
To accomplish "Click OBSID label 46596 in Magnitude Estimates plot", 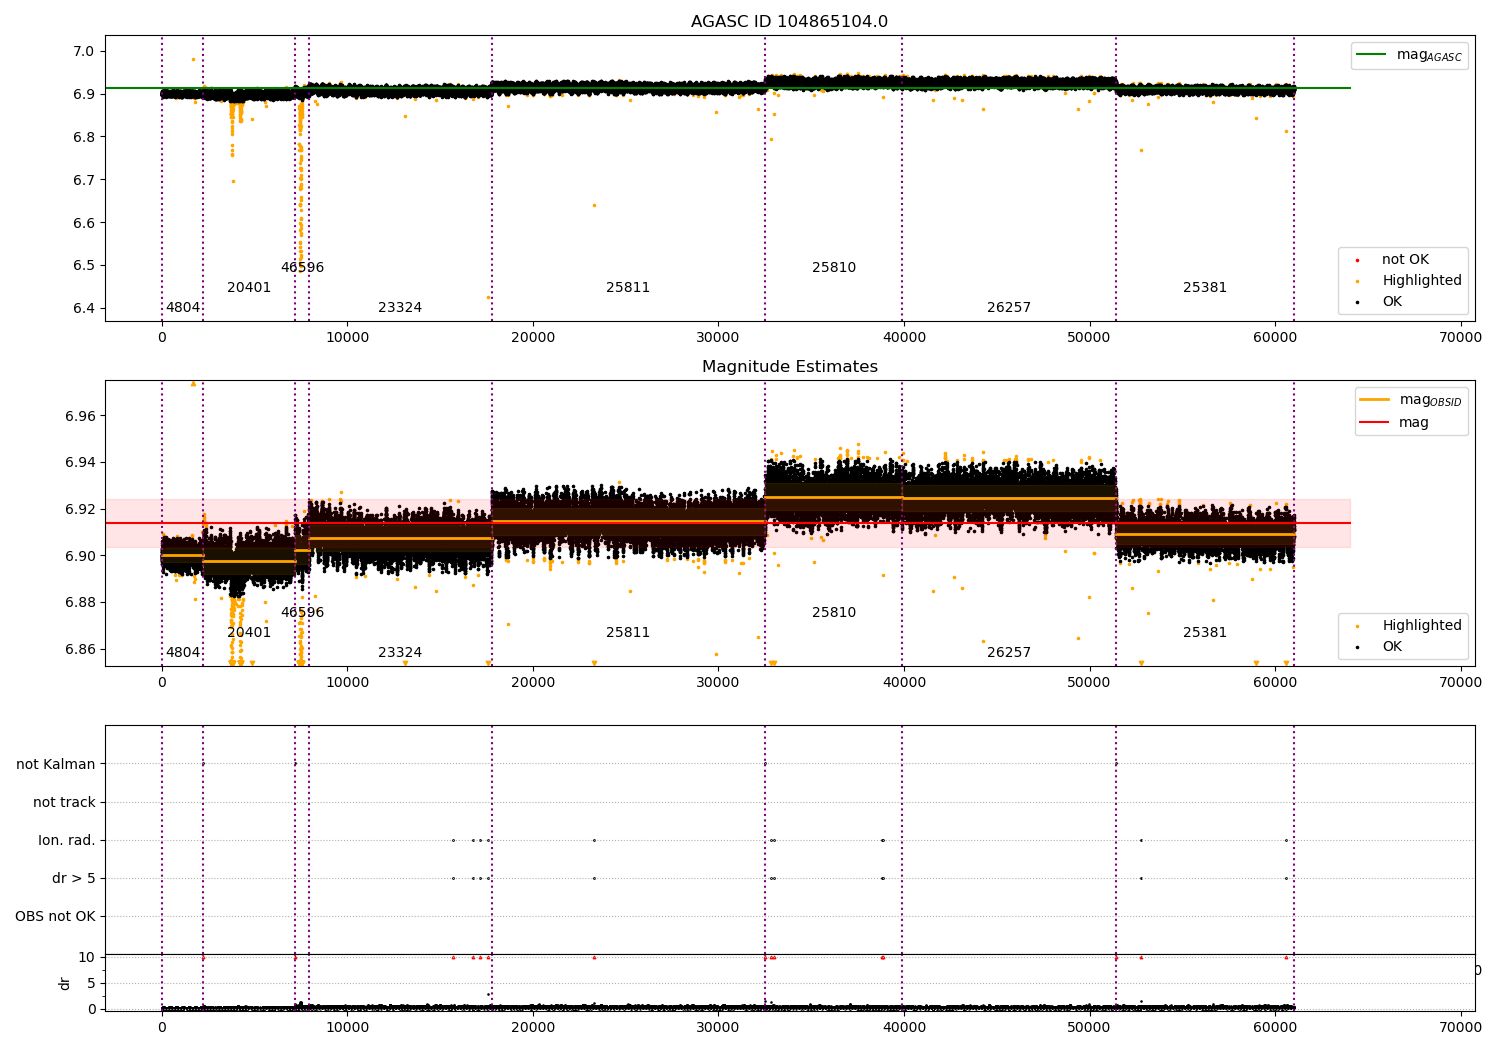I will 302,613.
